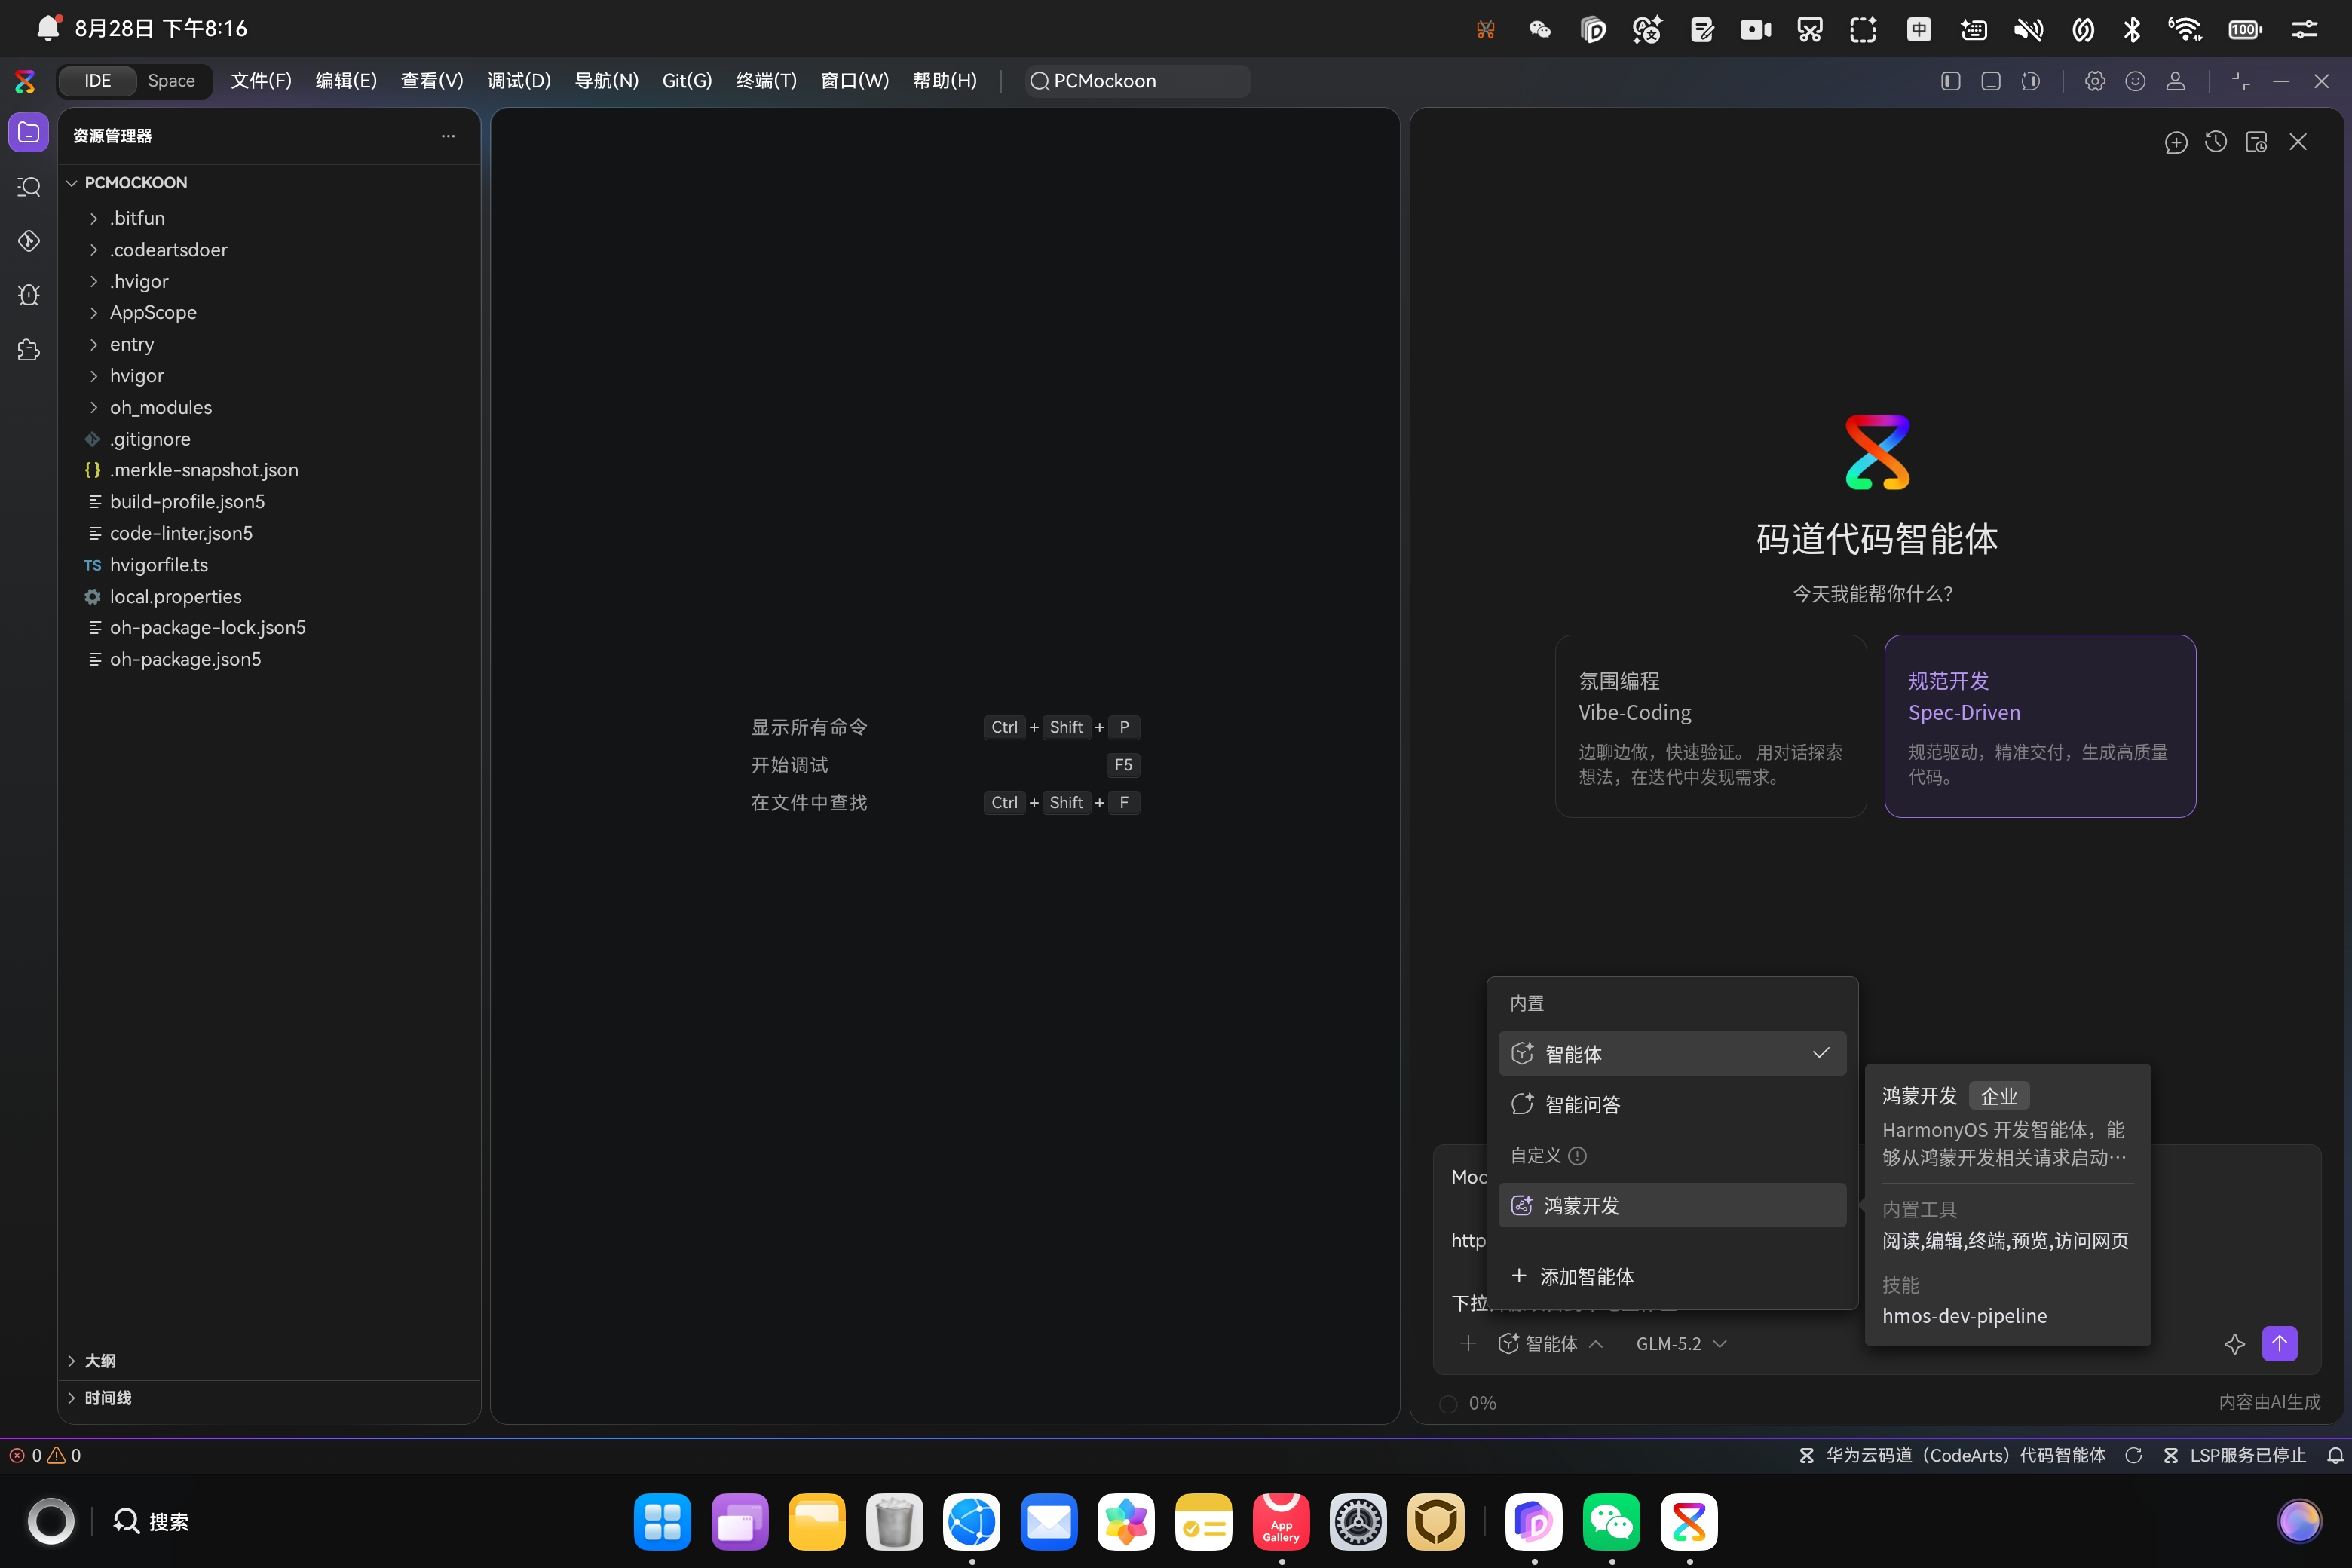Open the Git(G) menu

coord(687,81)
